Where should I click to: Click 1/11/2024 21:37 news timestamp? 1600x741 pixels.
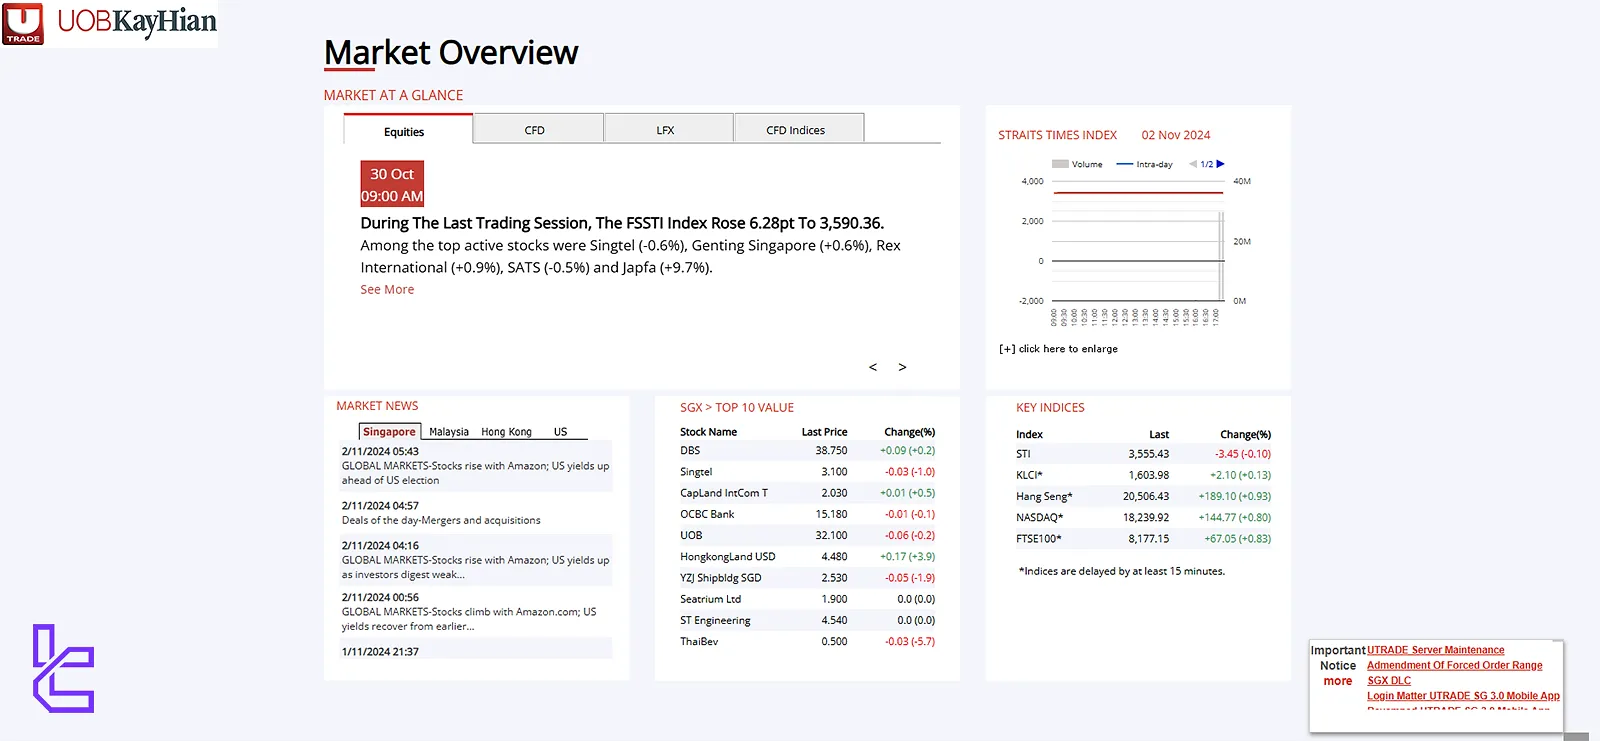380,651
